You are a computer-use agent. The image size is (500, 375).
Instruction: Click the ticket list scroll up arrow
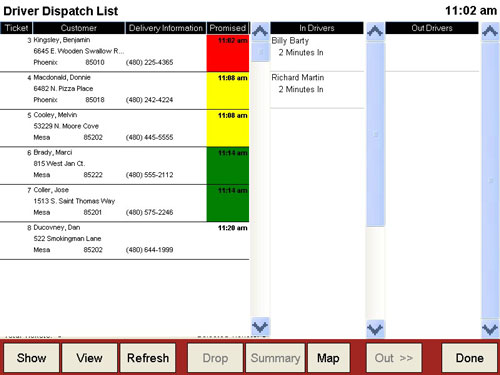click(260, 31)
